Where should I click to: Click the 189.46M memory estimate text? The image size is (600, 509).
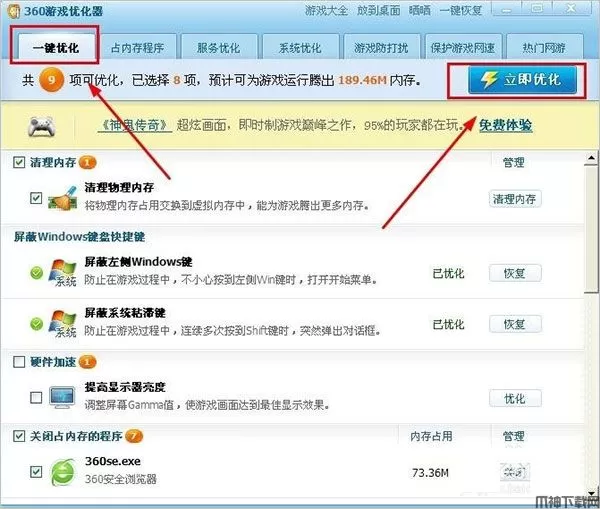coord(362,80)
